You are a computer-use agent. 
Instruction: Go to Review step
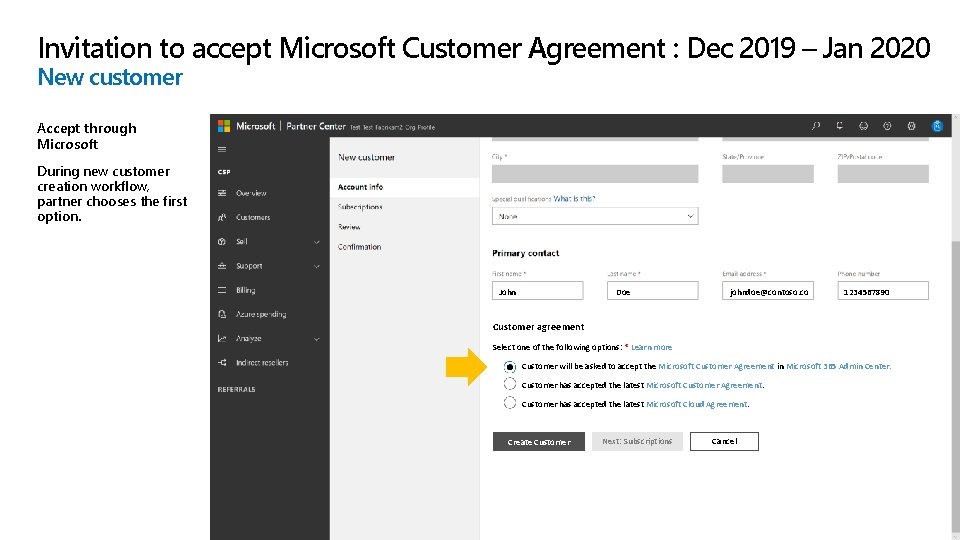349,227
